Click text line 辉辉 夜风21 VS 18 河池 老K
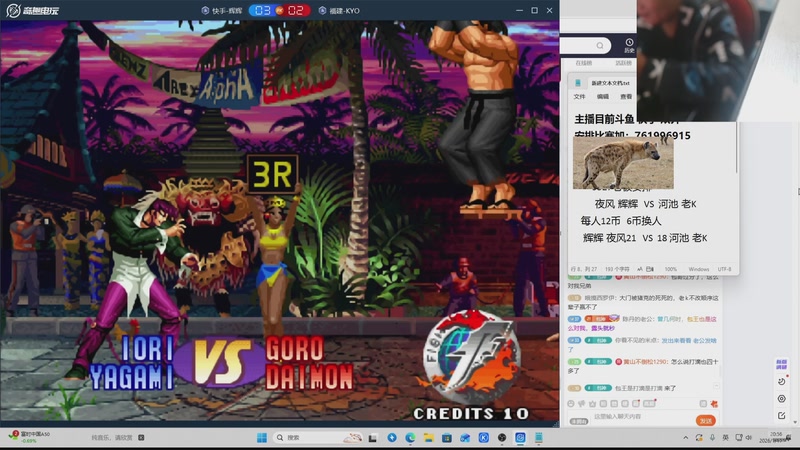 pyautogui.click(x=645, y=238)
